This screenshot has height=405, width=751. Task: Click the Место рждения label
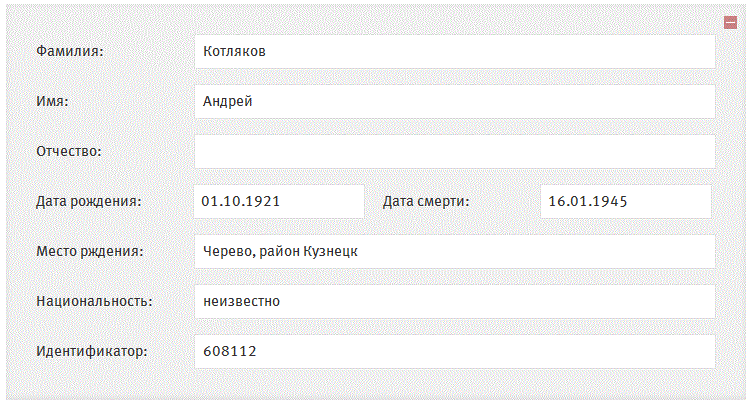pos(90,251)
